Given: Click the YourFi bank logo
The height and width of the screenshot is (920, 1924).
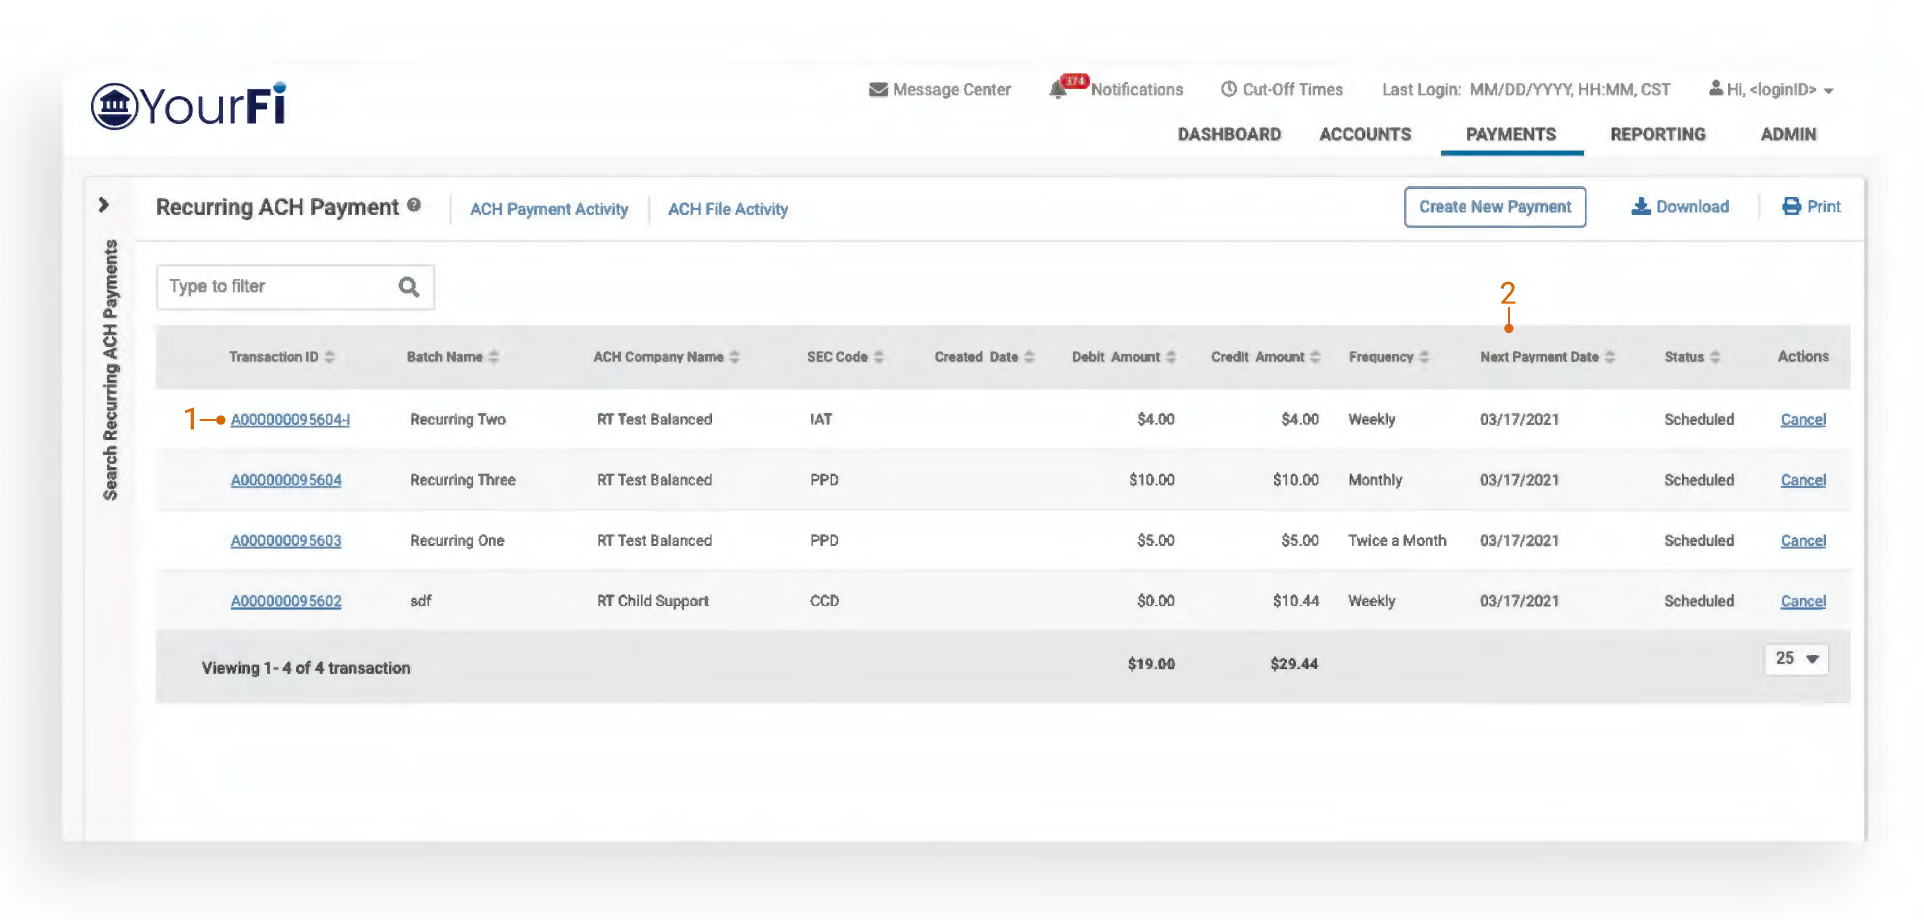Looking at the screenshot, I should [x=189, y=106].
